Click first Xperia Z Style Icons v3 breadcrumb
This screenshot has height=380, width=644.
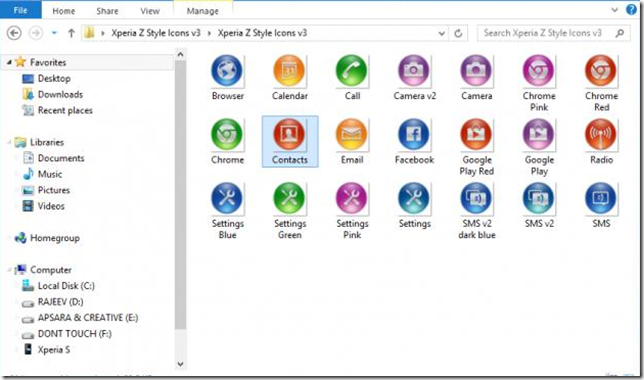156,33
